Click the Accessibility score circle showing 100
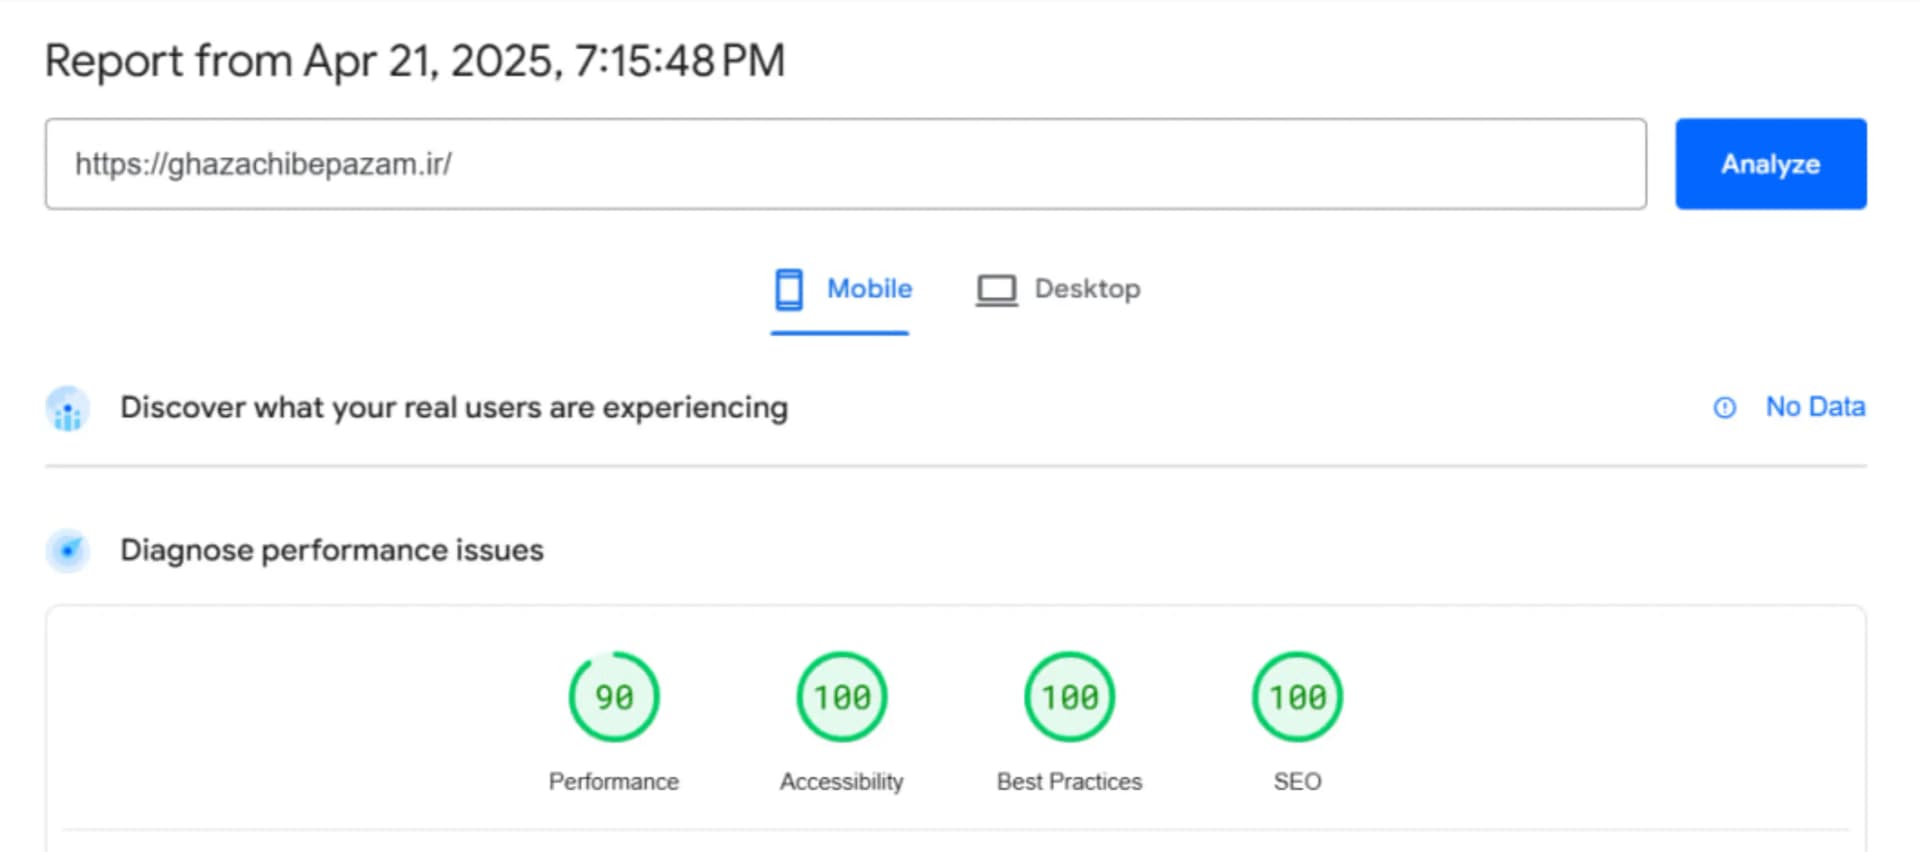 [x=842, y=697]
